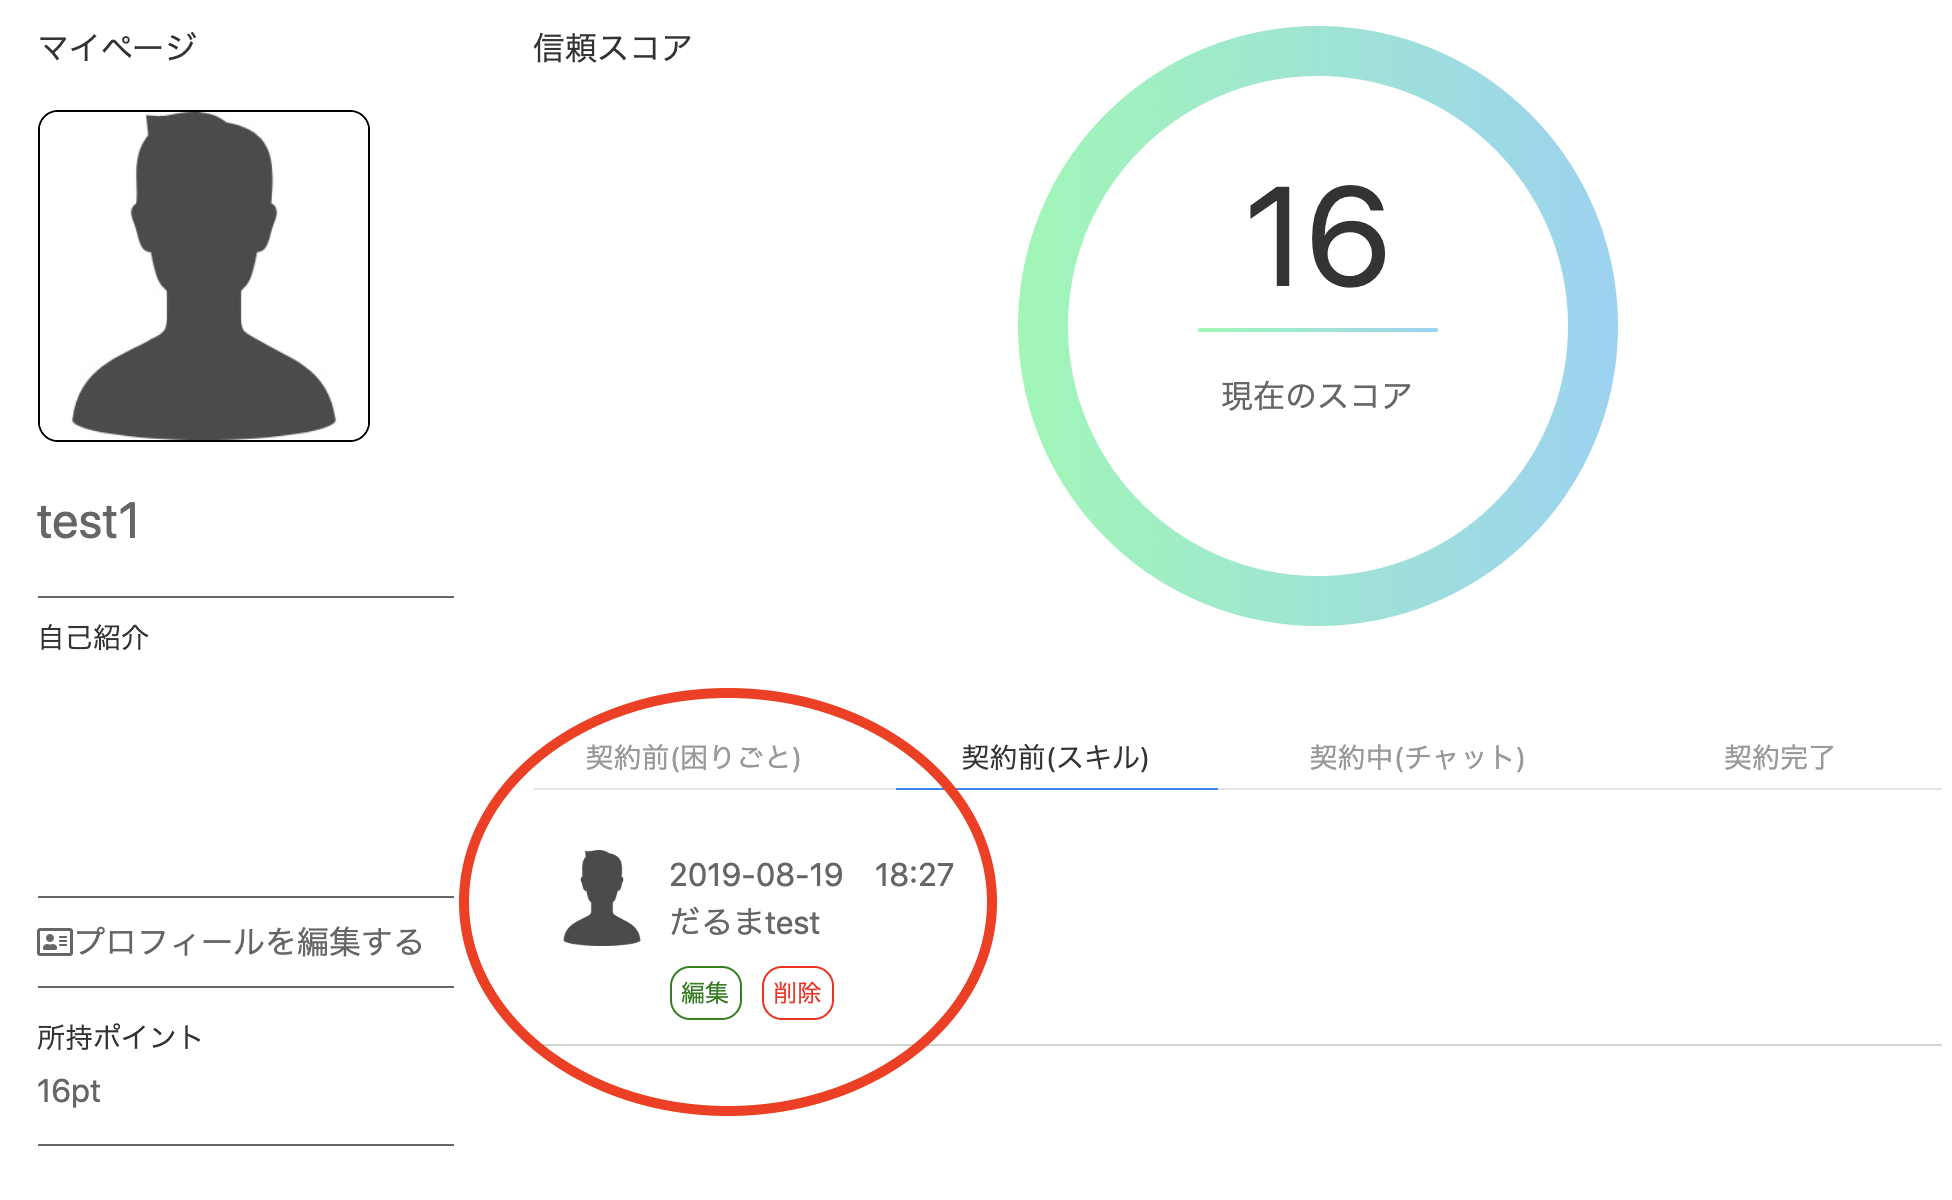Switch to the 契約前(困りごと) tab
The height and width of the screenshot is (1200, 1952).
coord(692,758)
